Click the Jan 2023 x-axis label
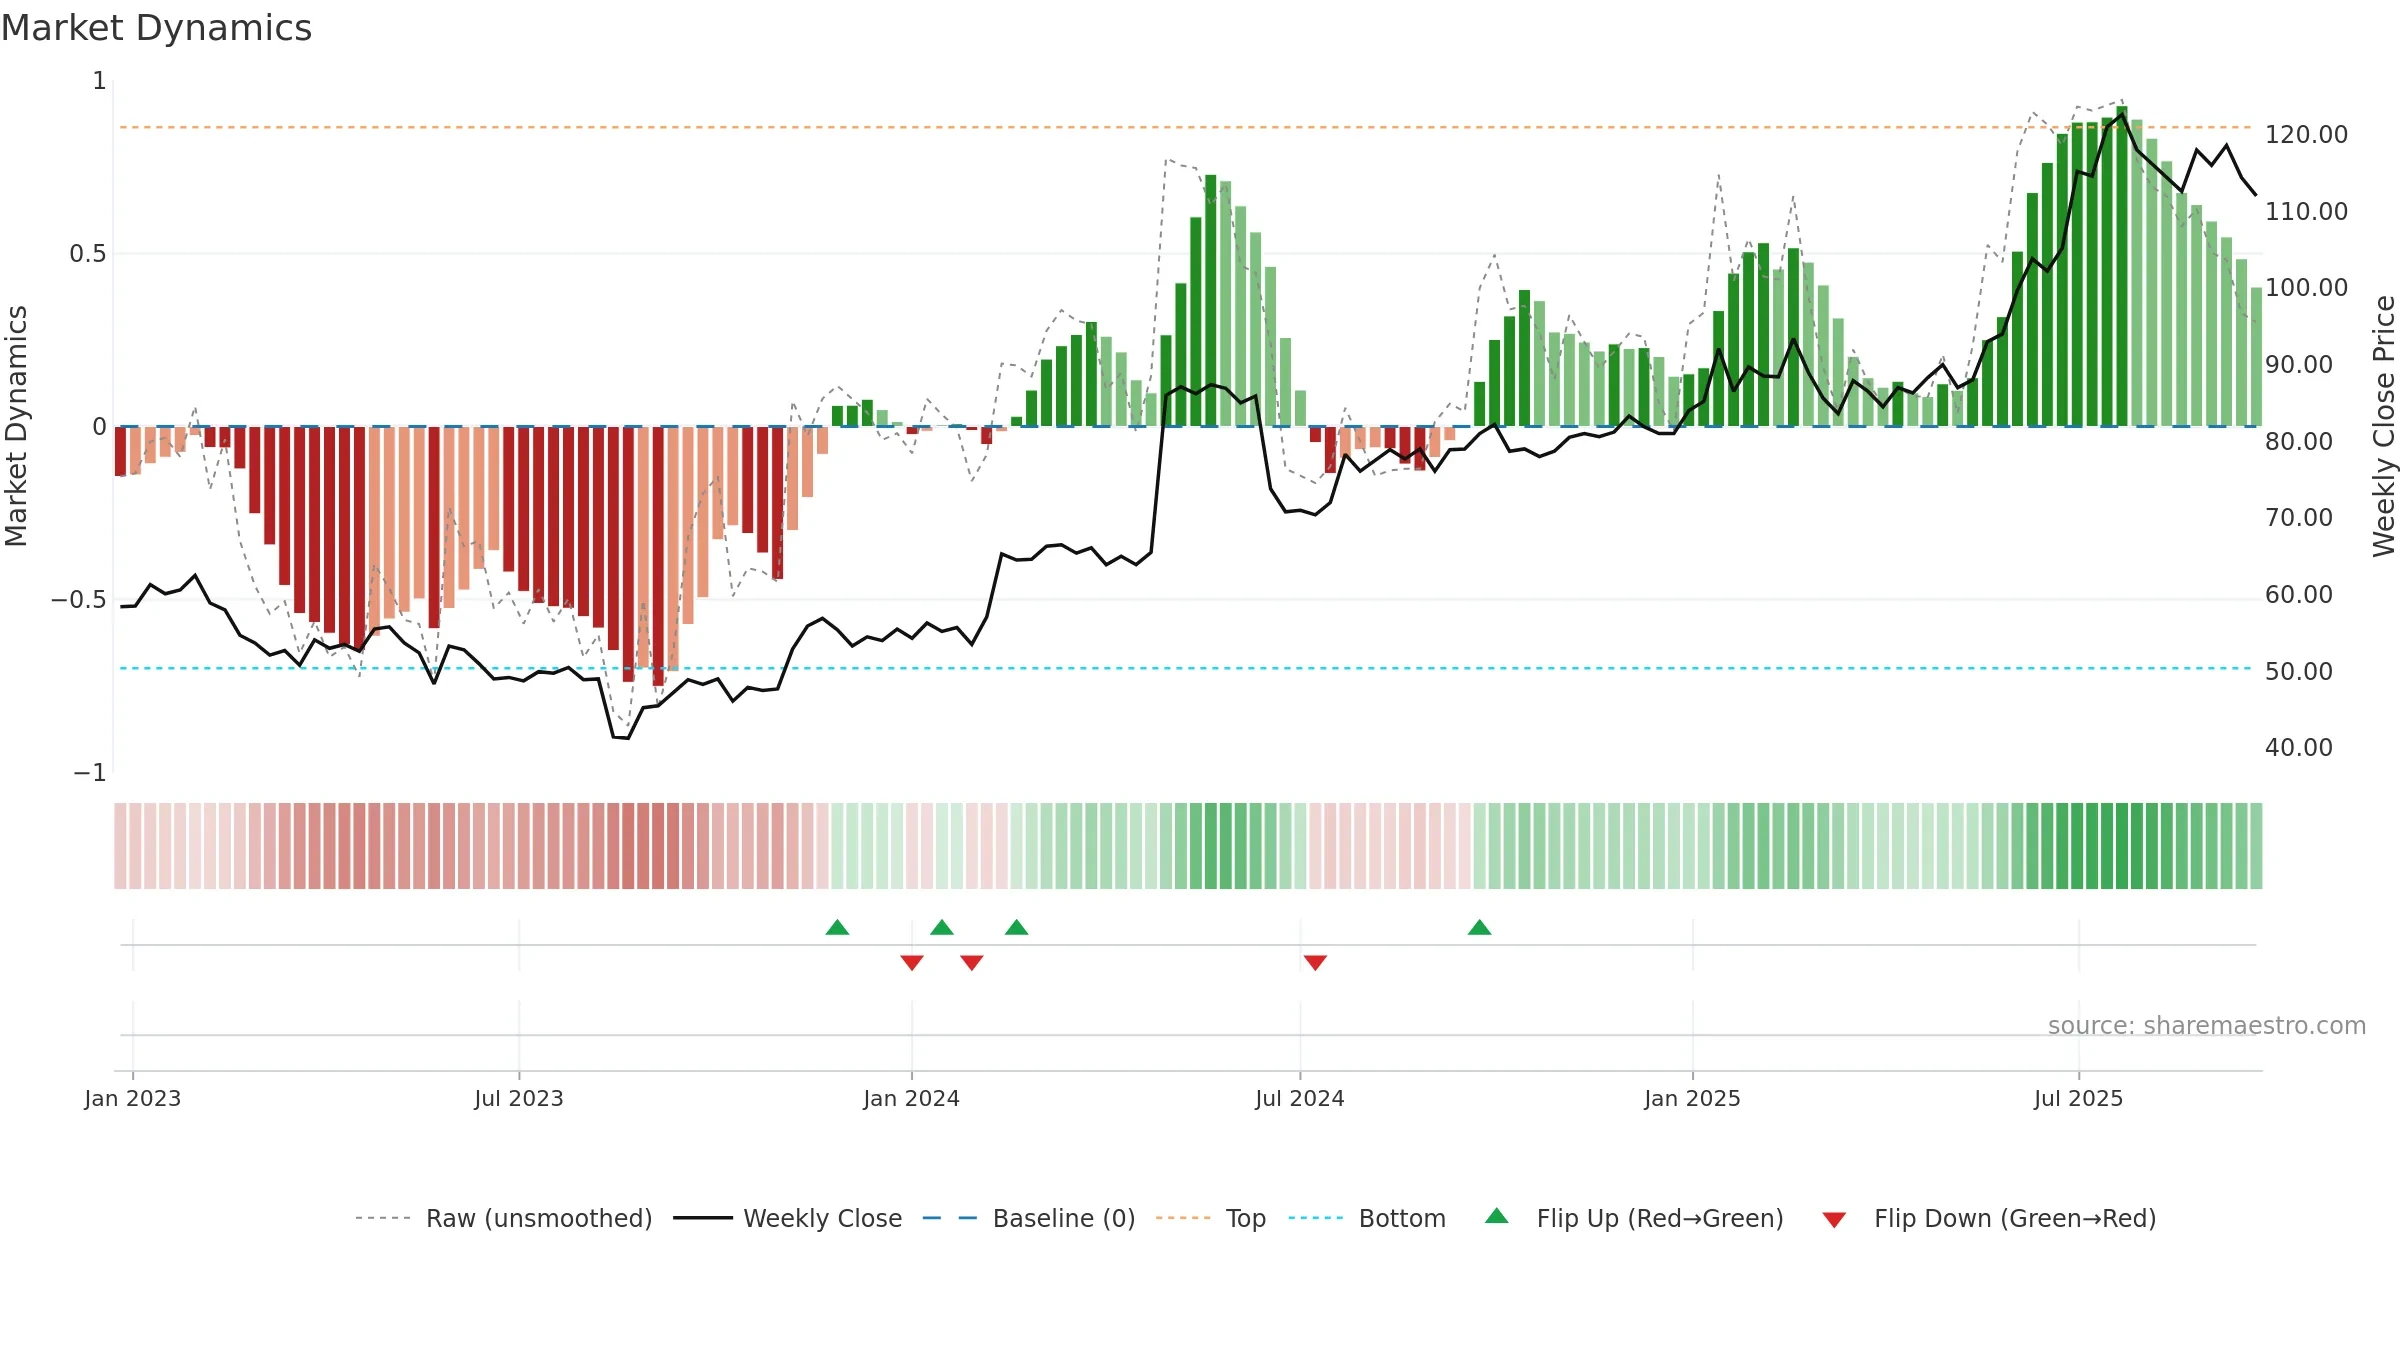The image size is (2400, 1350). coord(133,1098)
